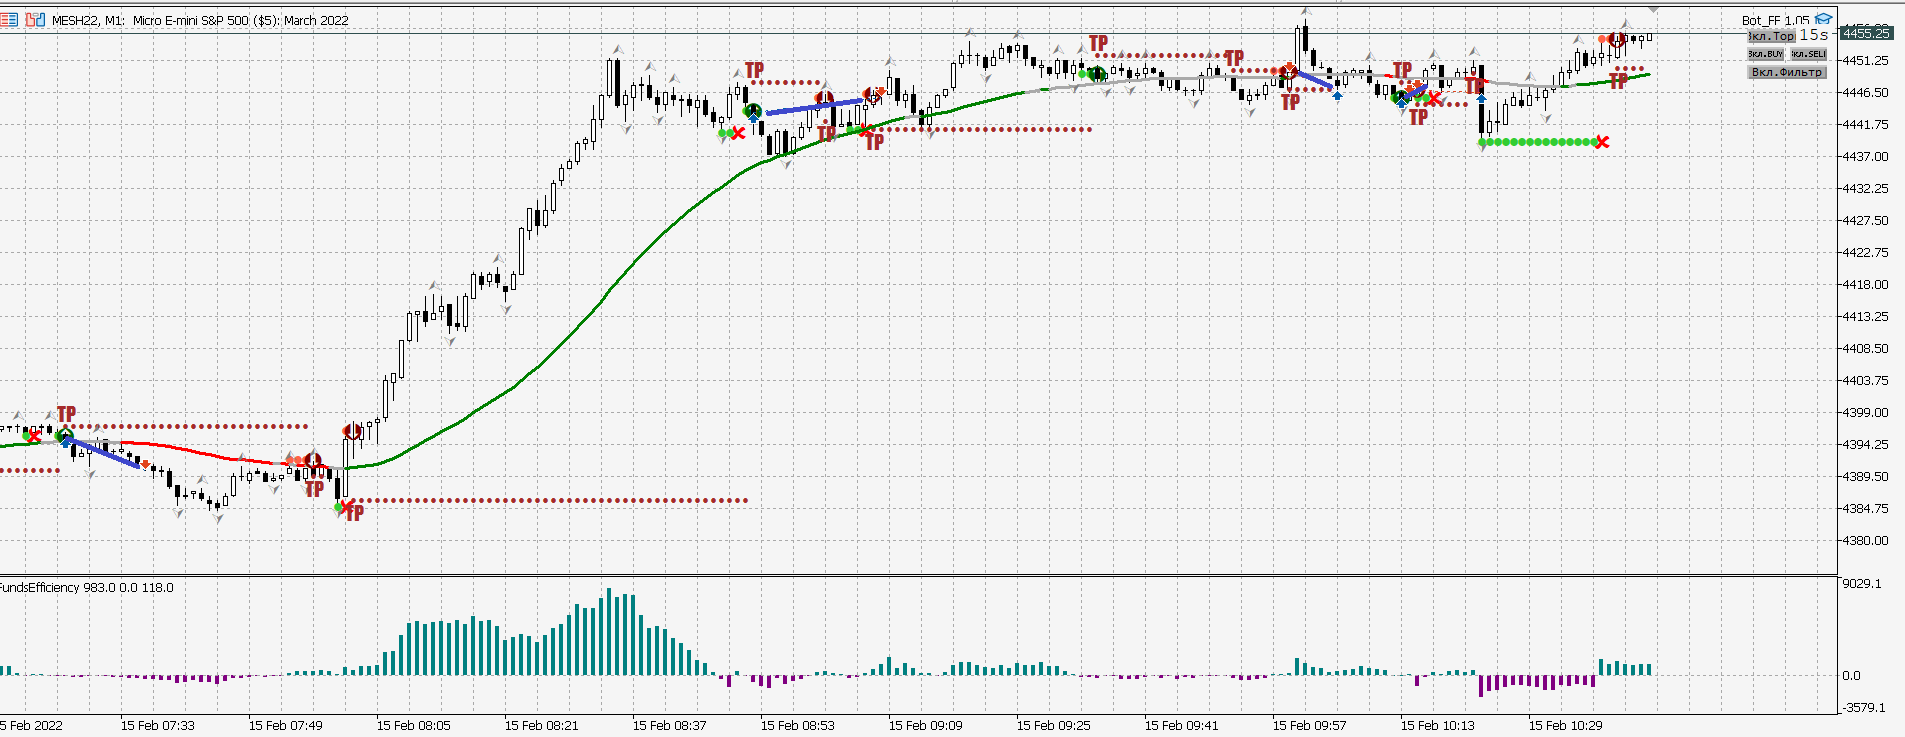Click the 15 Feb 08:21 time label
Image resolution: width=1905 pixels, height=737 pixels.
542,725
